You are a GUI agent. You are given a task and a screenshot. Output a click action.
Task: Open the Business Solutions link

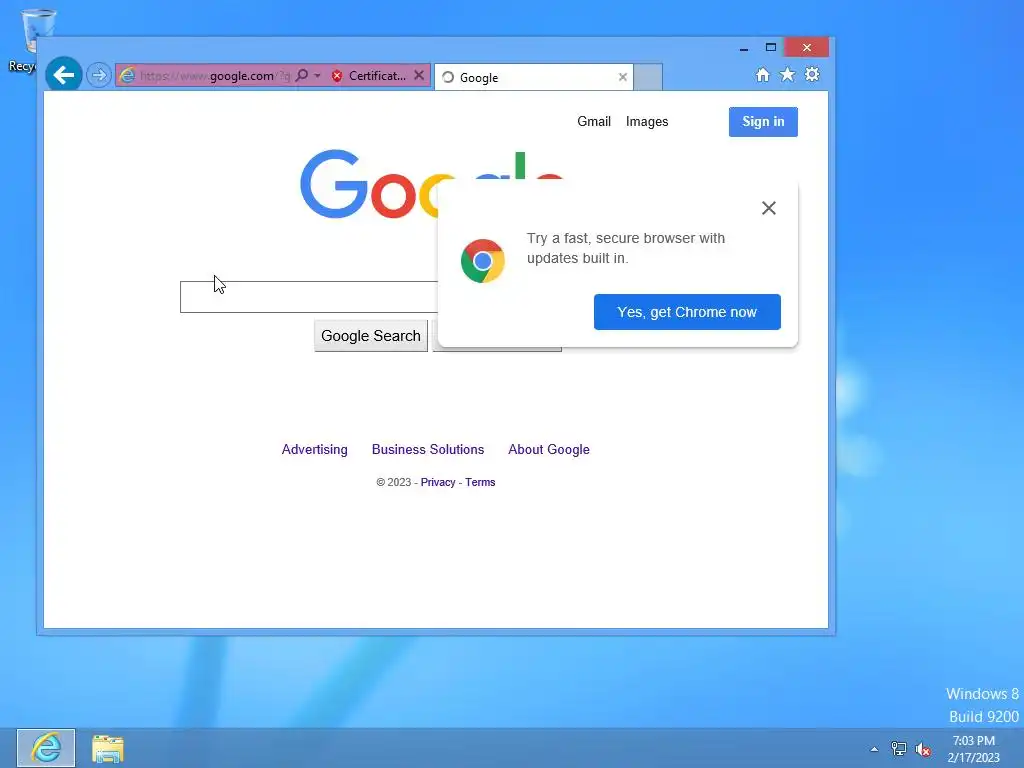428,449
